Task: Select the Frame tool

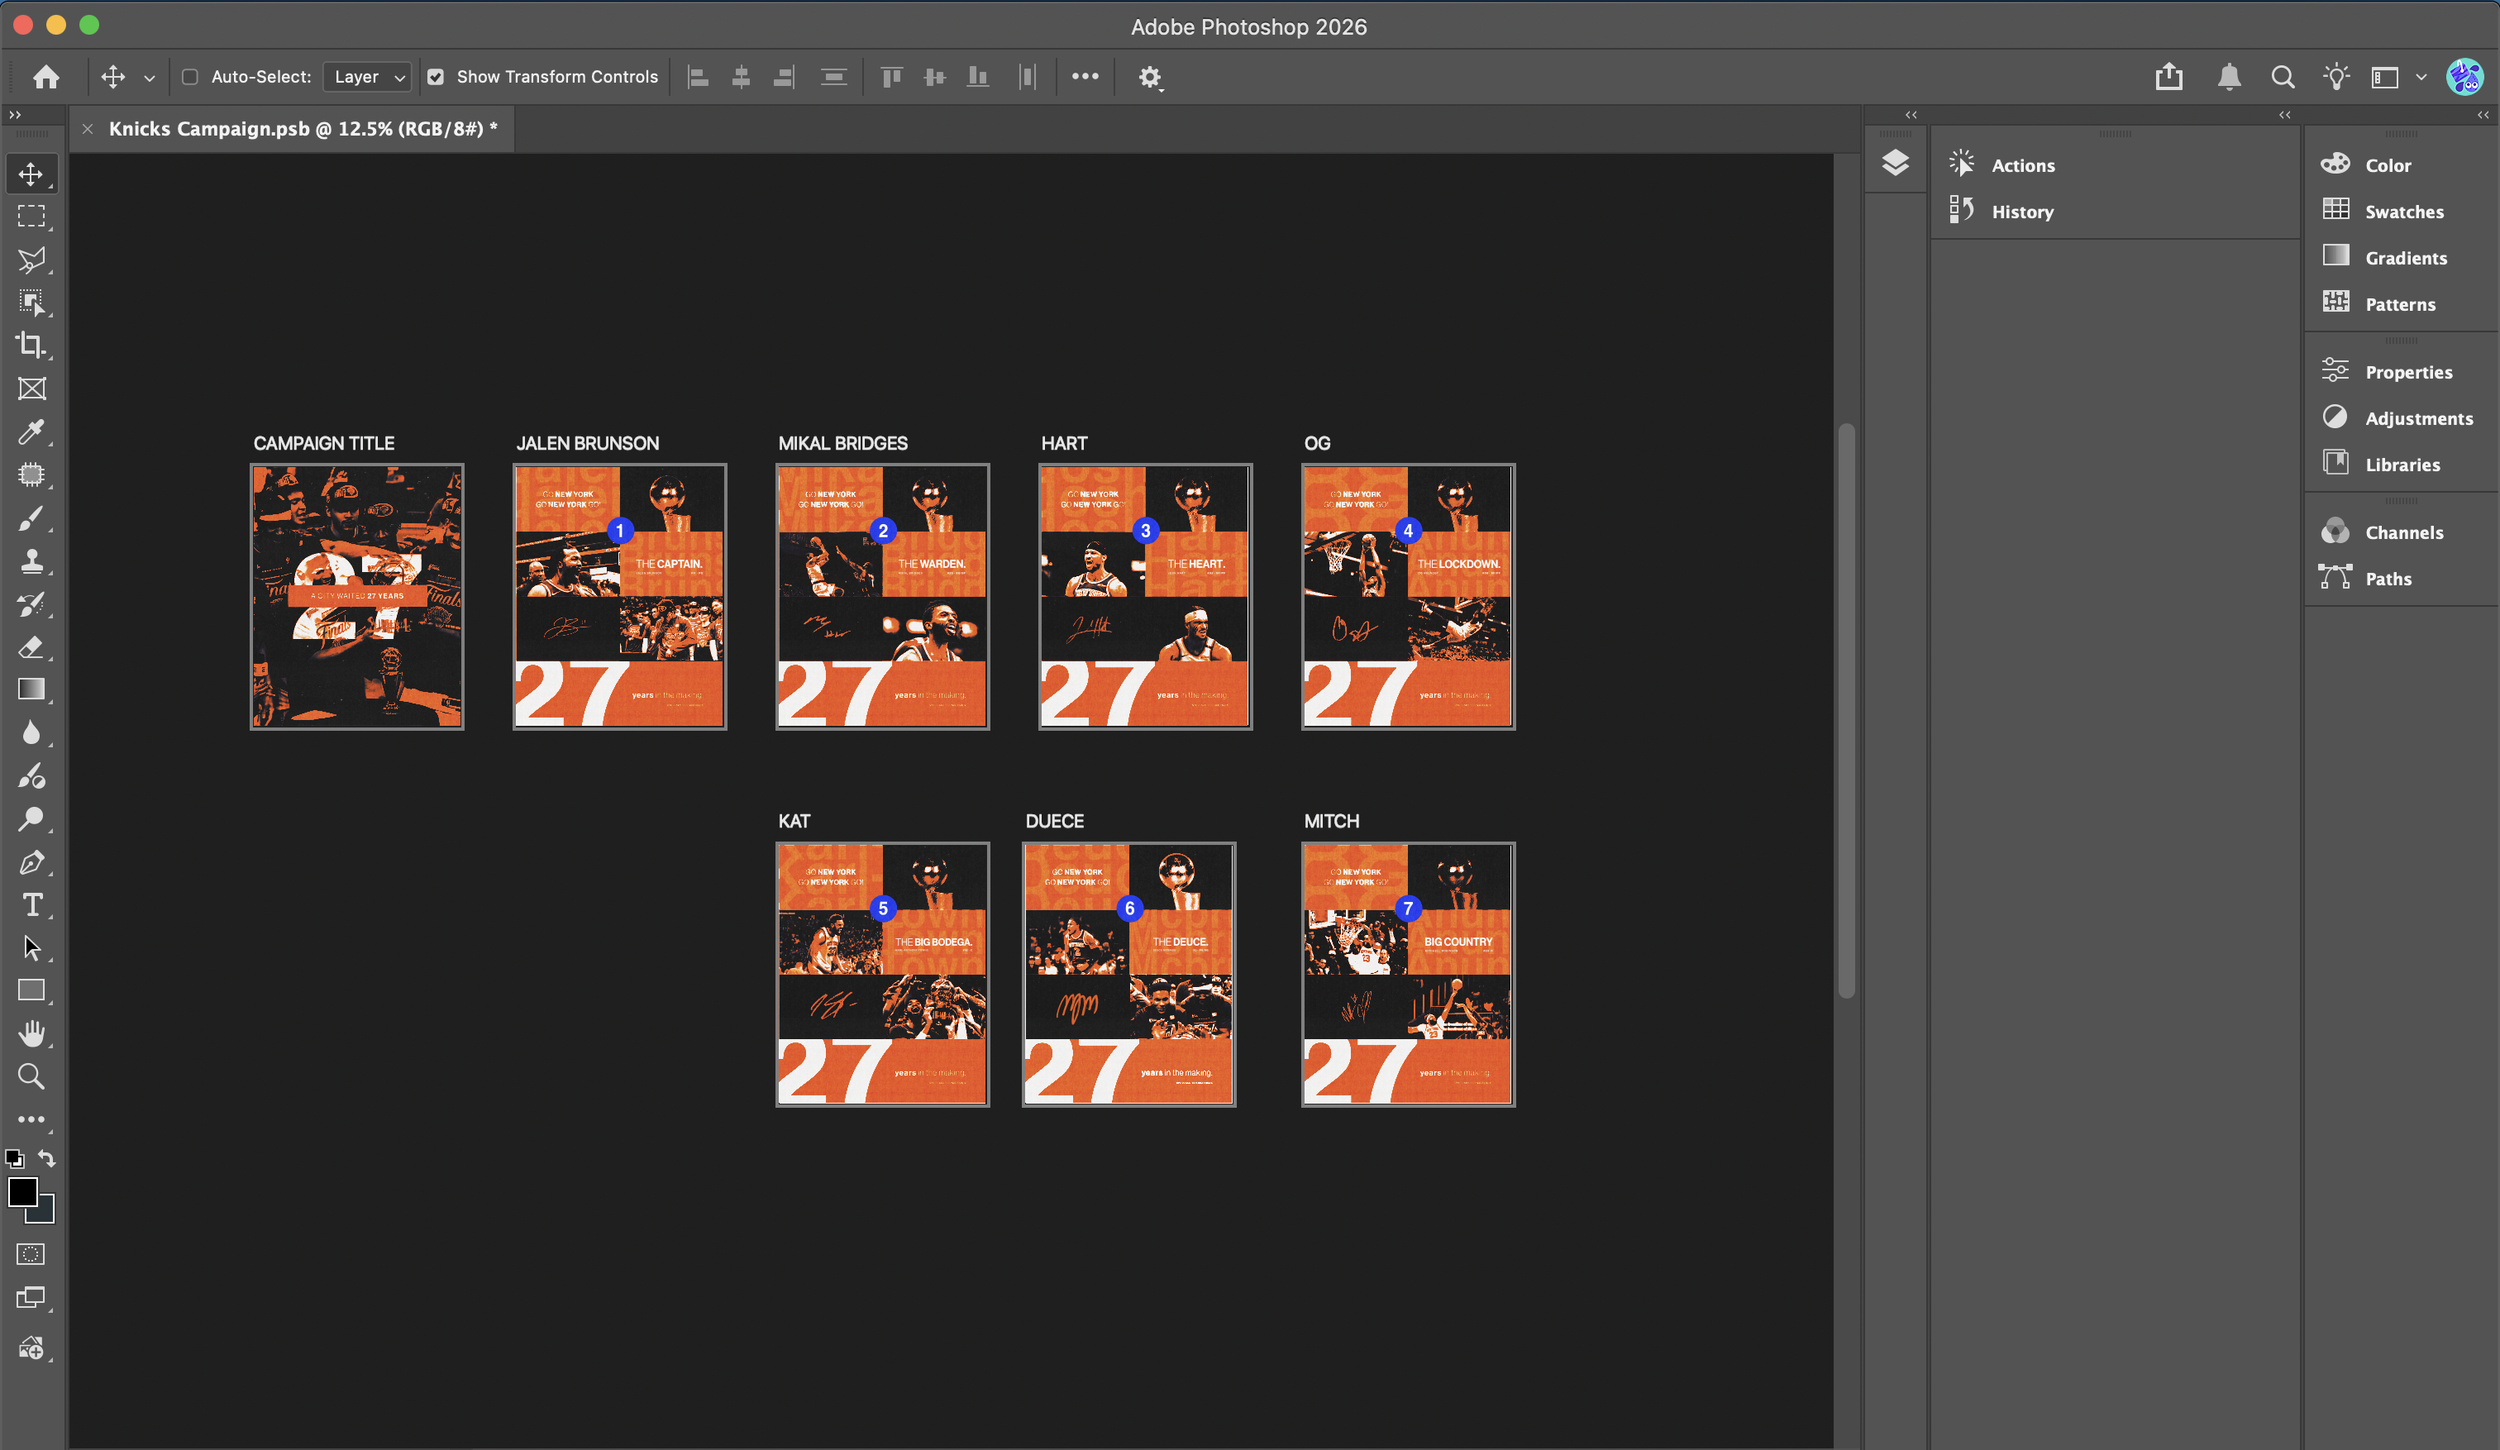Action: pos(31,389)
